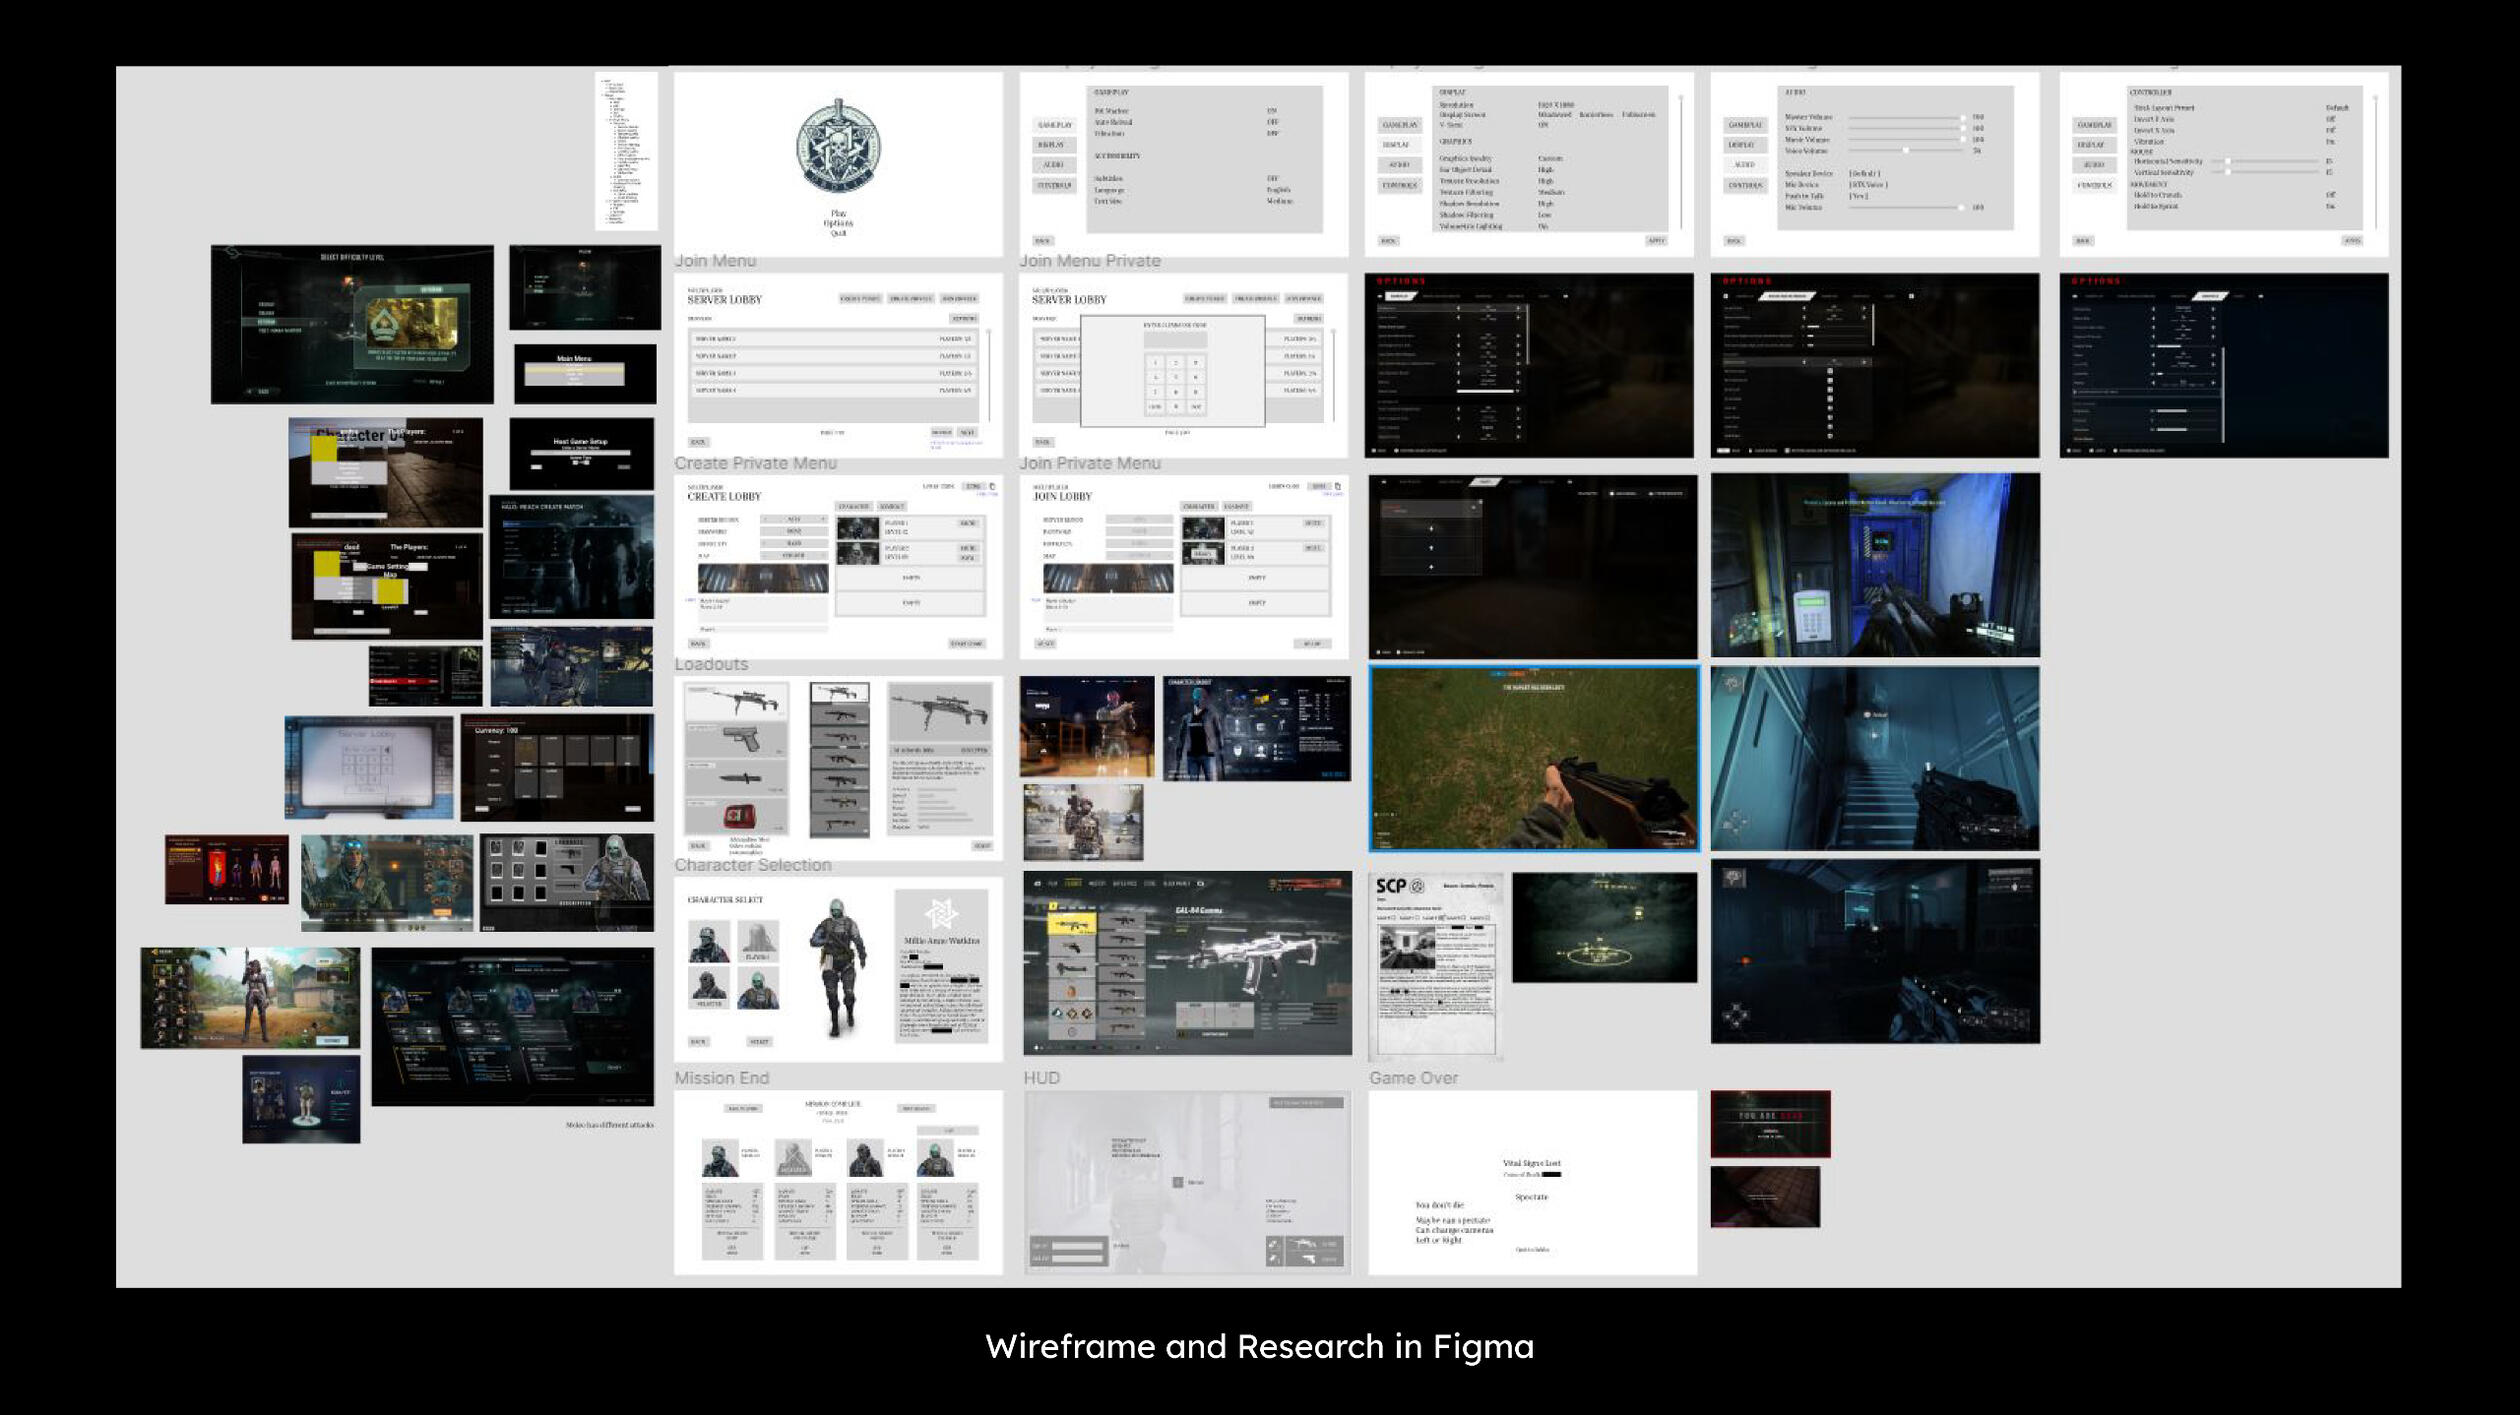Select the grassy shotgun gameplay screenshot thumbnail
The height and width of the screenshot is (1415, 2520).
pos(1533,758)
